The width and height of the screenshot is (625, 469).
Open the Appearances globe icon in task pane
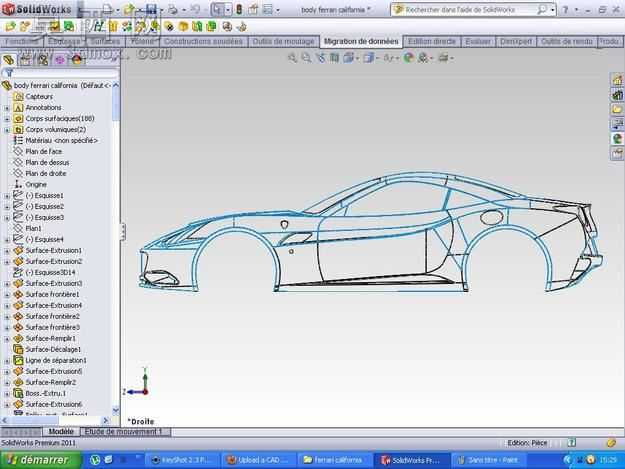click(617, 139)
